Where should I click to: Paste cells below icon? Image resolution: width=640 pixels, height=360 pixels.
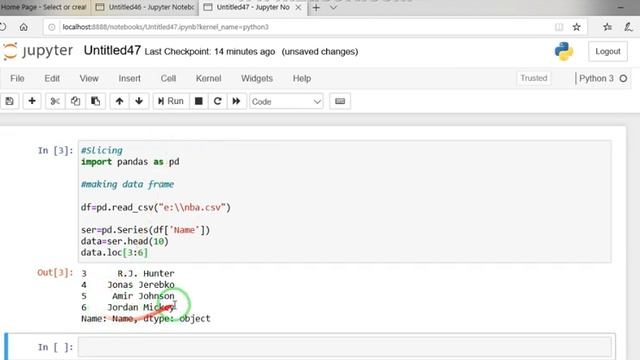tap(96, 101)
